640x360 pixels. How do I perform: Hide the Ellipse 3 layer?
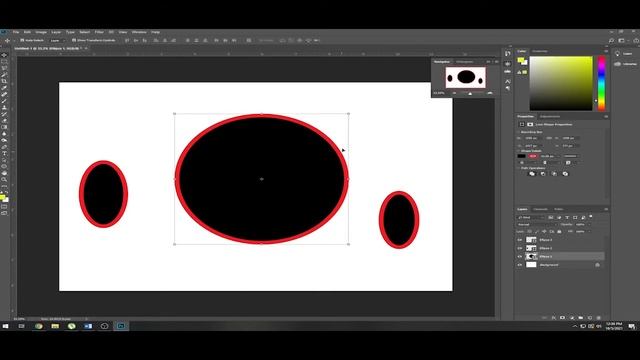pyautogui.click(x=520, y=240)
